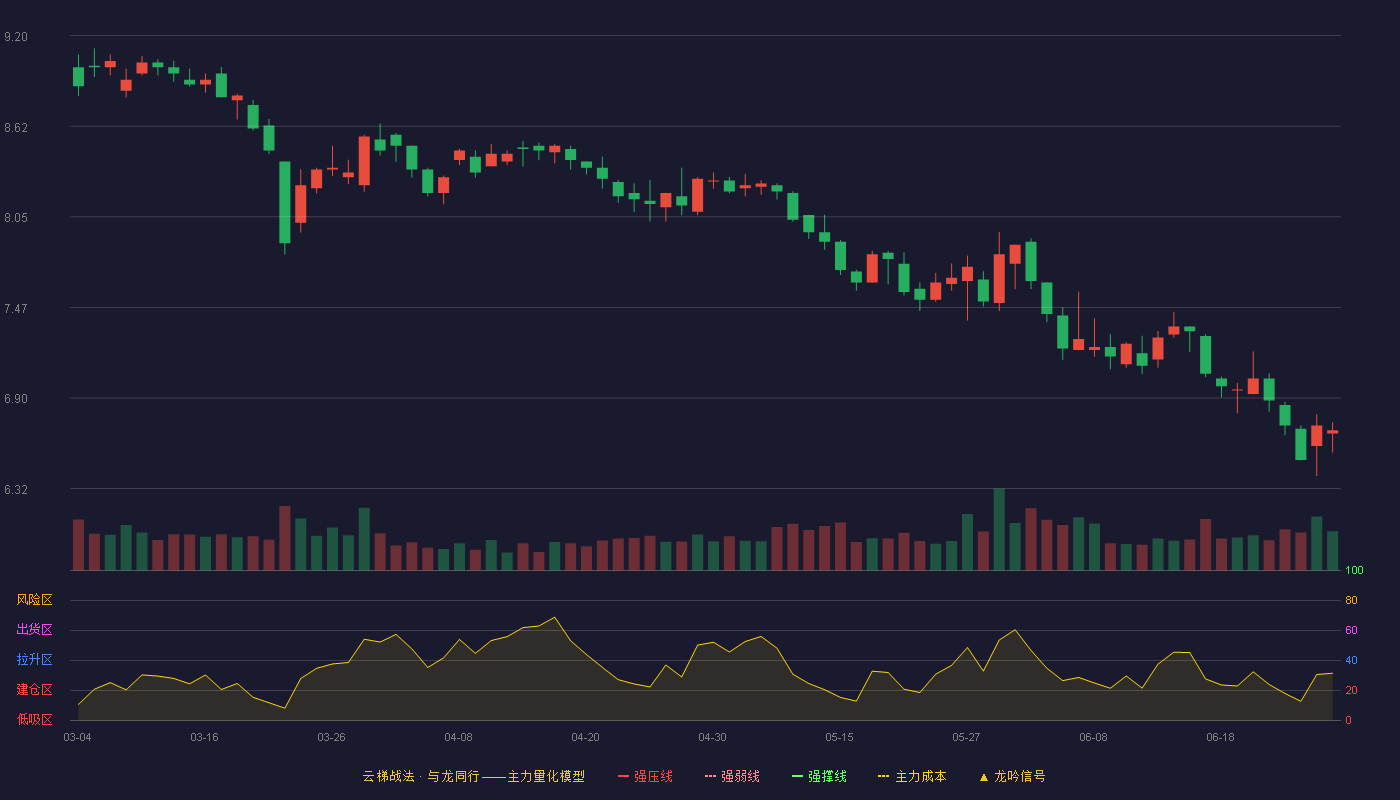Click the 05-15 date label
Image resolution: width=1400 pixels, height=800 pixels.
[x=839, y=737]
